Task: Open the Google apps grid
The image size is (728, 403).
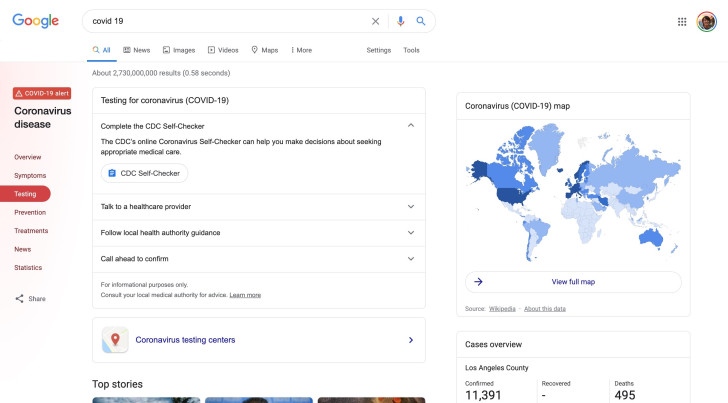Action: click(682, 21)
